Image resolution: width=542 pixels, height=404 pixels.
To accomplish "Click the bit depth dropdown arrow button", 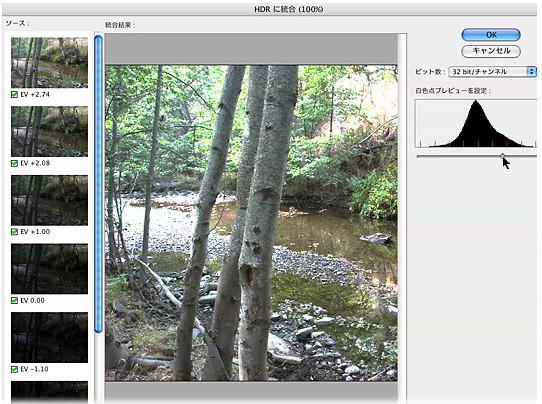I will pos(531,72).
